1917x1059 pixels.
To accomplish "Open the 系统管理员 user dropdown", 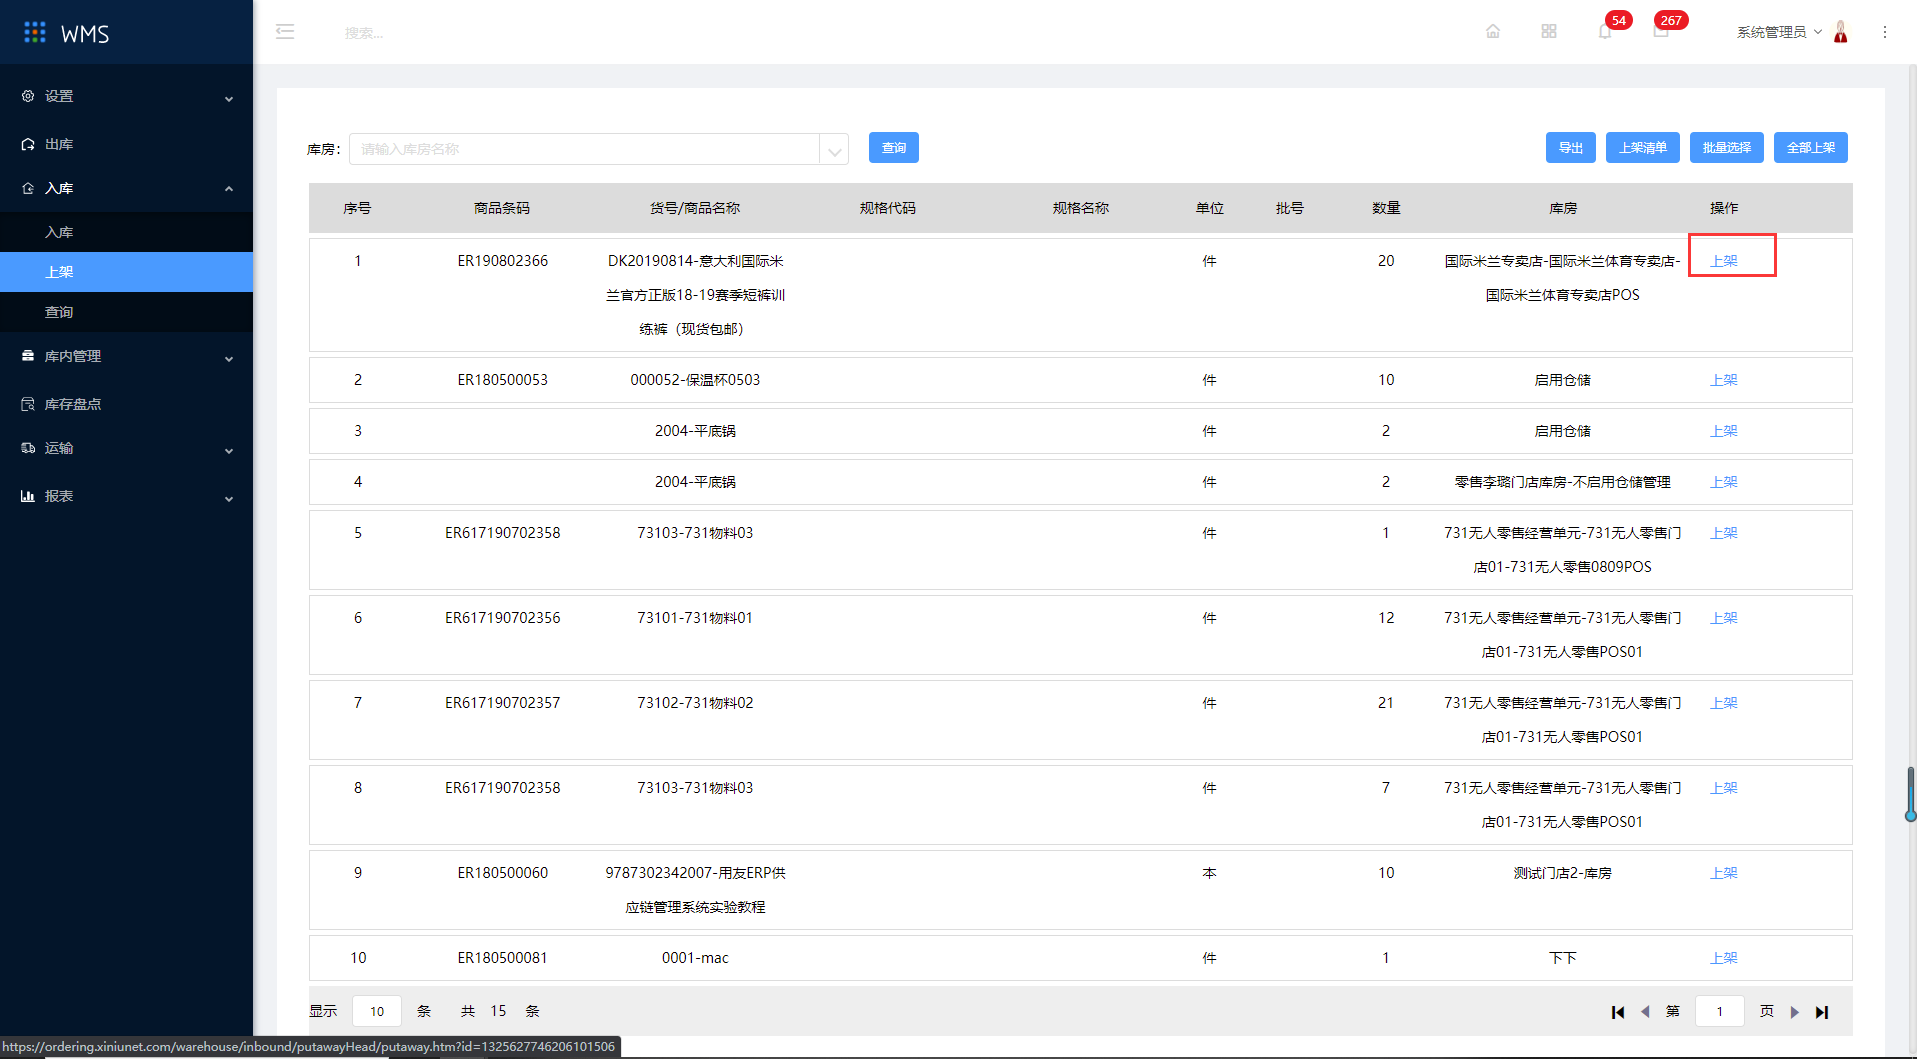I will pos(1779,32).
